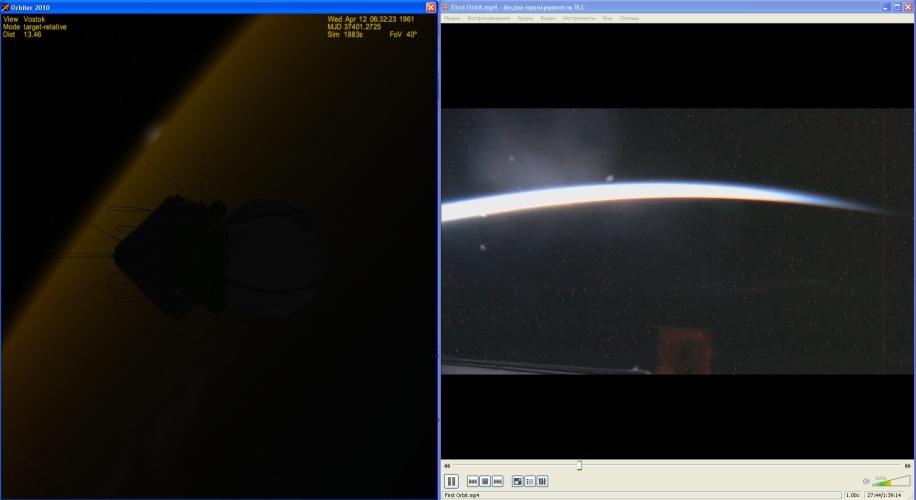This screenshot has height=500, width=916.
Task: Click the VLC cone icon in title bar
Action: 446,7
